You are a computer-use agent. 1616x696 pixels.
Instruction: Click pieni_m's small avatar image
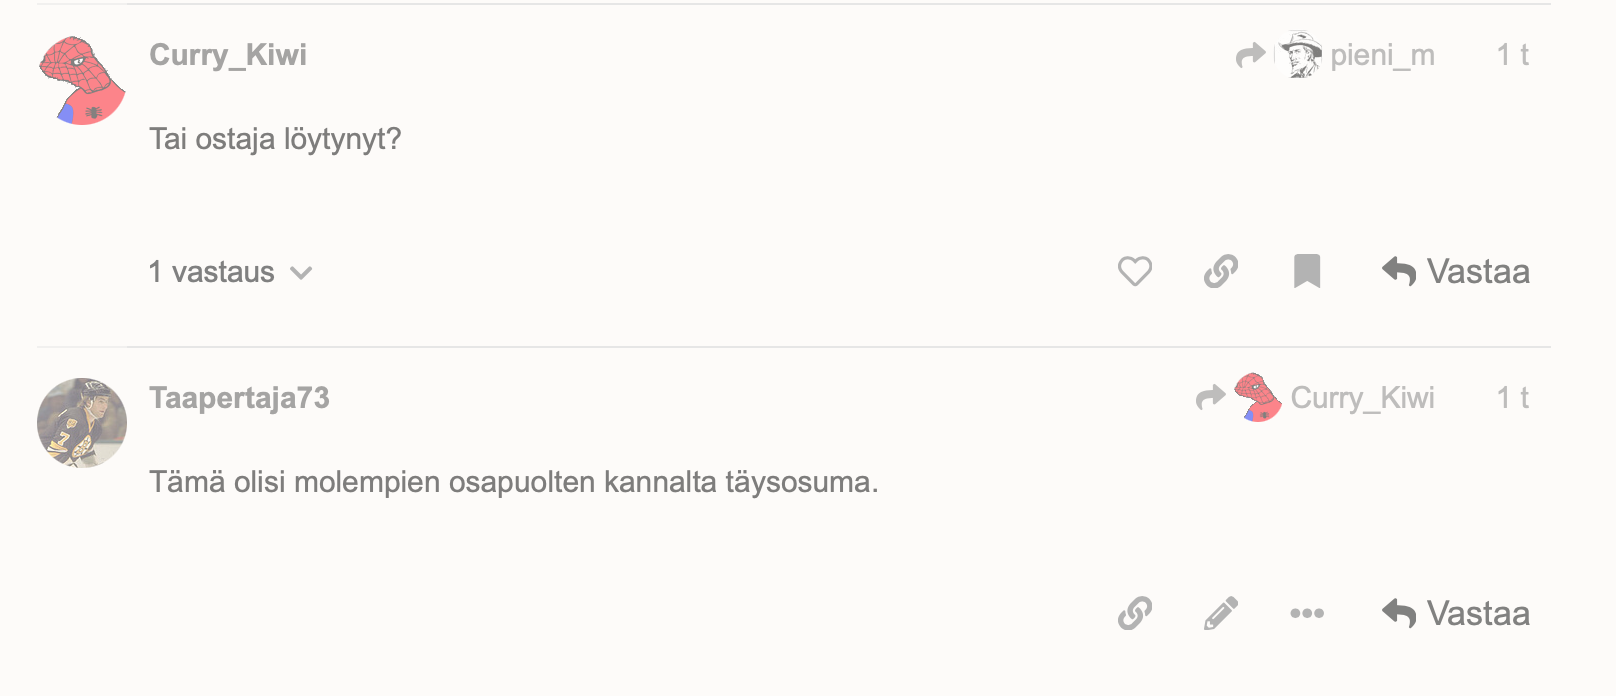coord(1301,55)
